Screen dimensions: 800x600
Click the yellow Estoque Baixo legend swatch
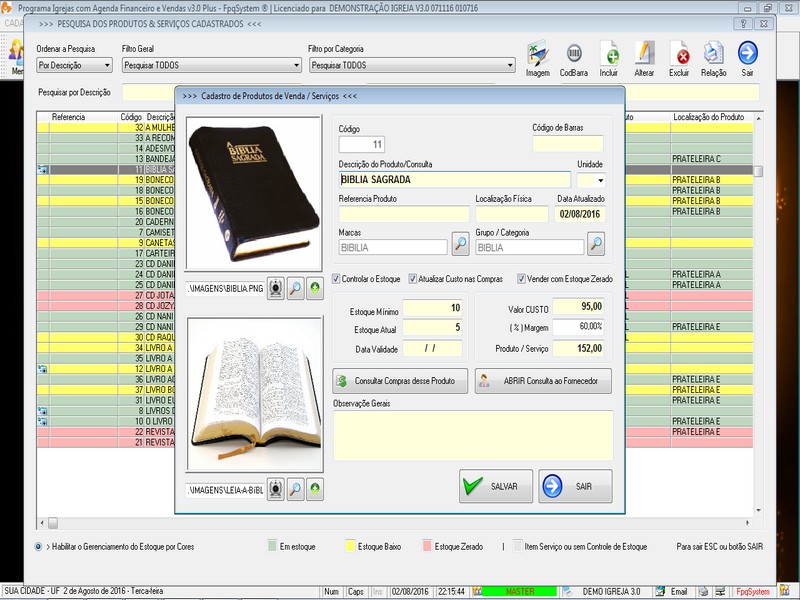(x=350, y=547)
